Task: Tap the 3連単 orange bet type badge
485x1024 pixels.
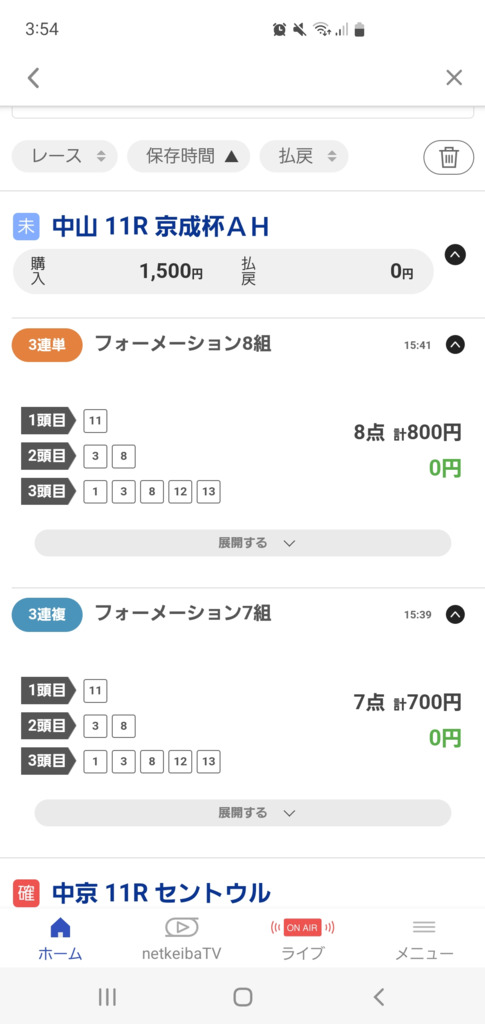Action: 47,345
